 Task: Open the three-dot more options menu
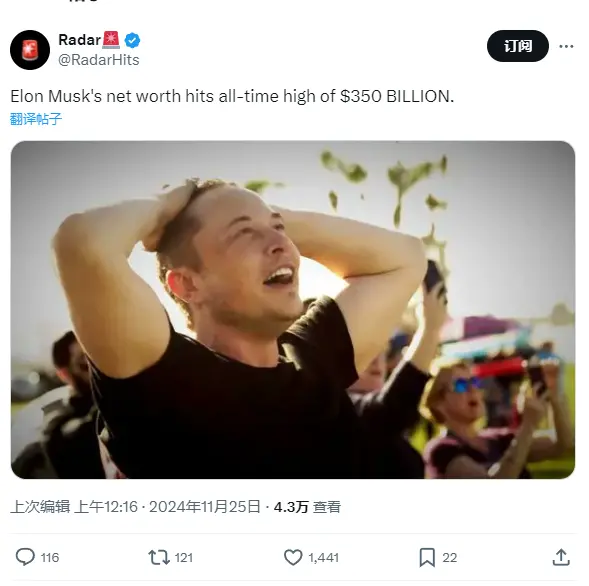coord(566,46)
